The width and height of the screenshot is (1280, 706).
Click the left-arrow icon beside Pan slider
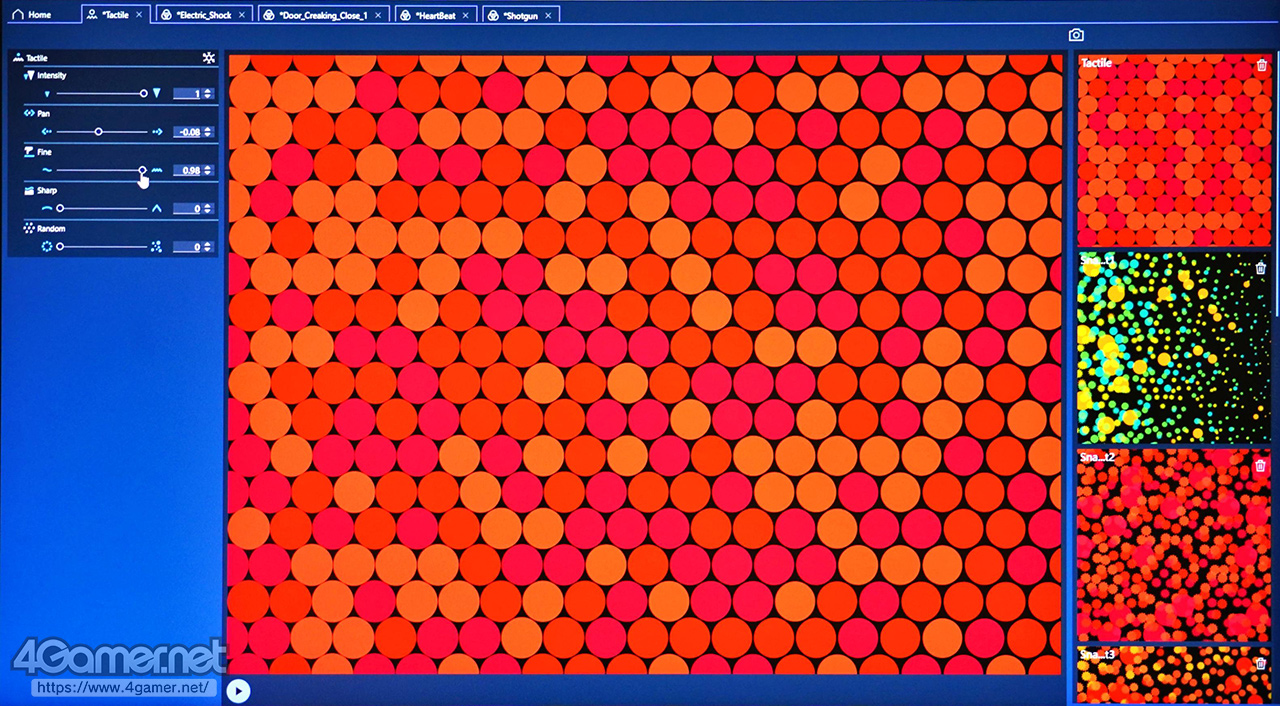(x=46, y=132)
